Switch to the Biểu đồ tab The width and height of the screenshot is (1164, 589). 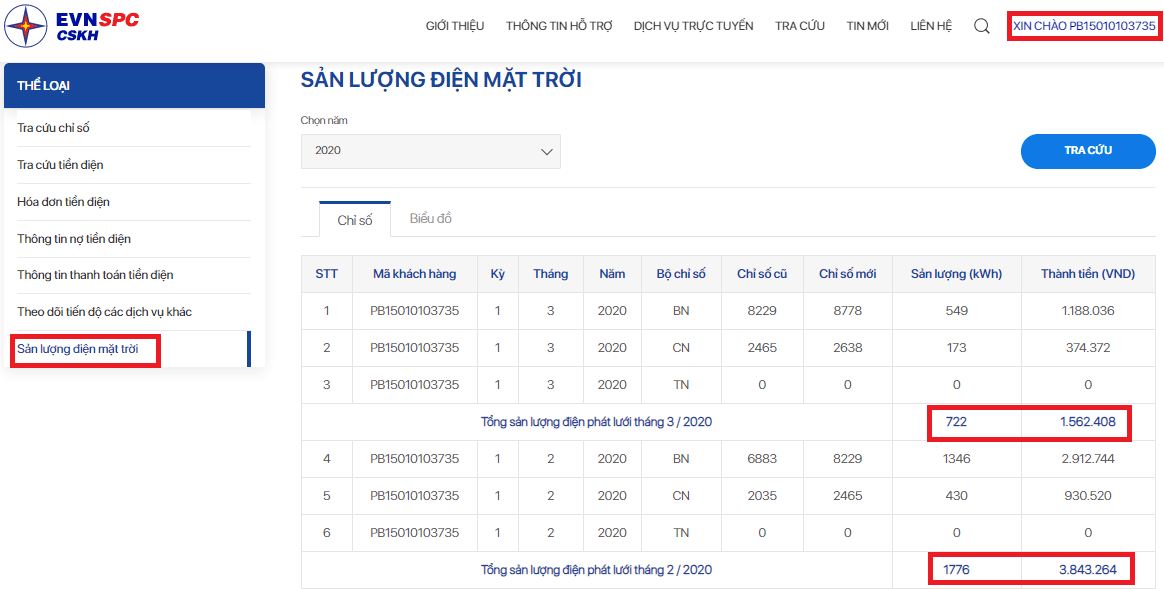coord(431,219)
